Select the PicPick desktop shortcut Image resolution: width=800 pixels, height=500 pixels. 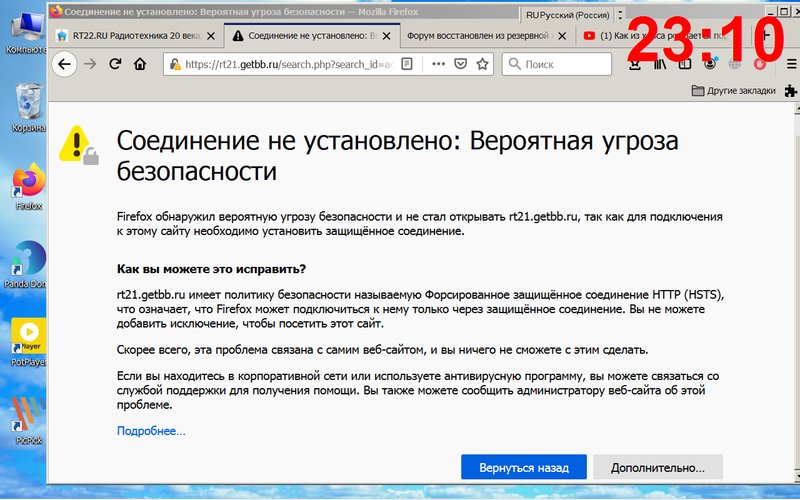tap(28, 420)
